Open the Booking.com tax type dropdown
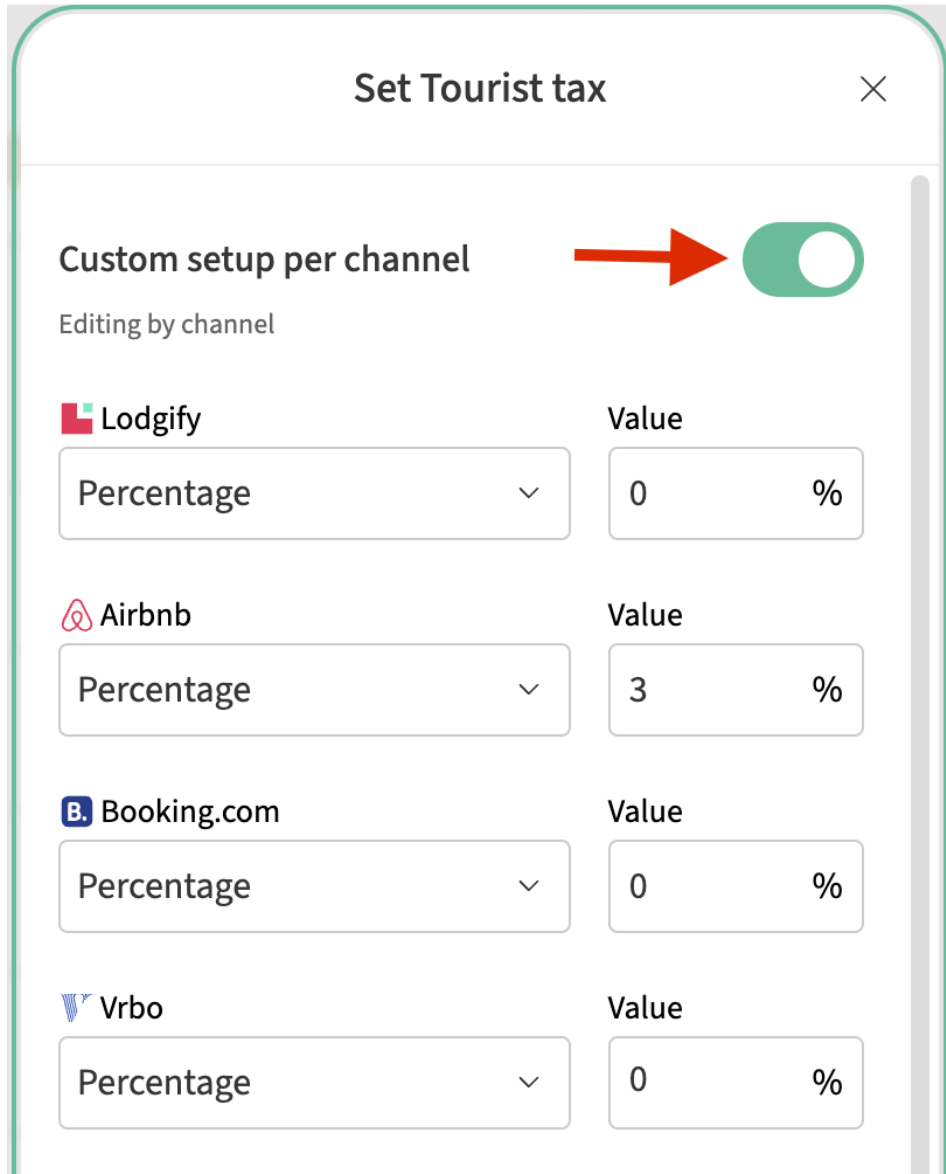Screen dimensions: 946x1174 [314, 886]
